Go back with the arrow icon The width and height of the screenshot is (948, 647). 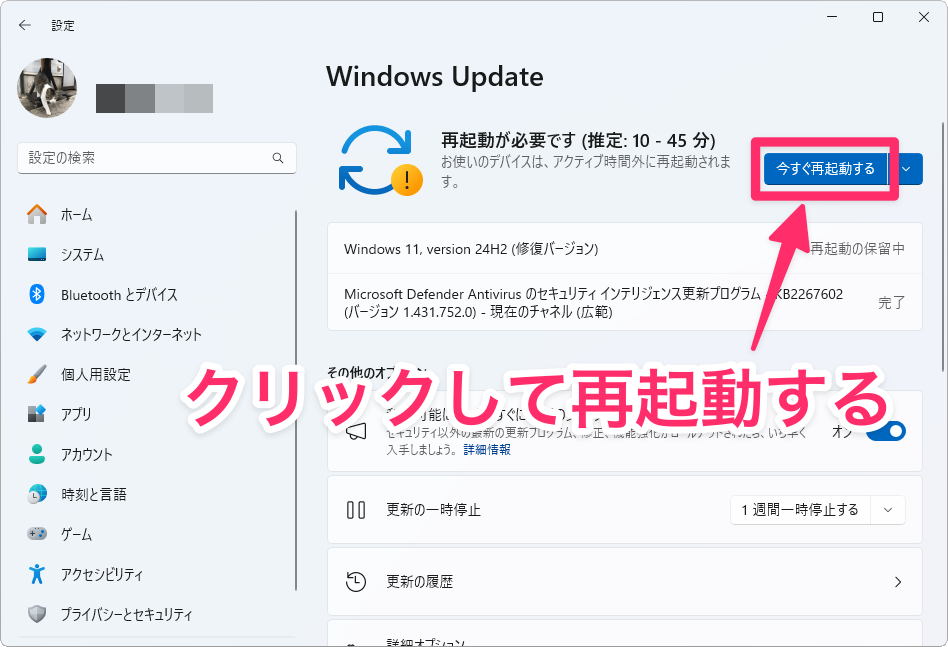[x=25, y=25]
